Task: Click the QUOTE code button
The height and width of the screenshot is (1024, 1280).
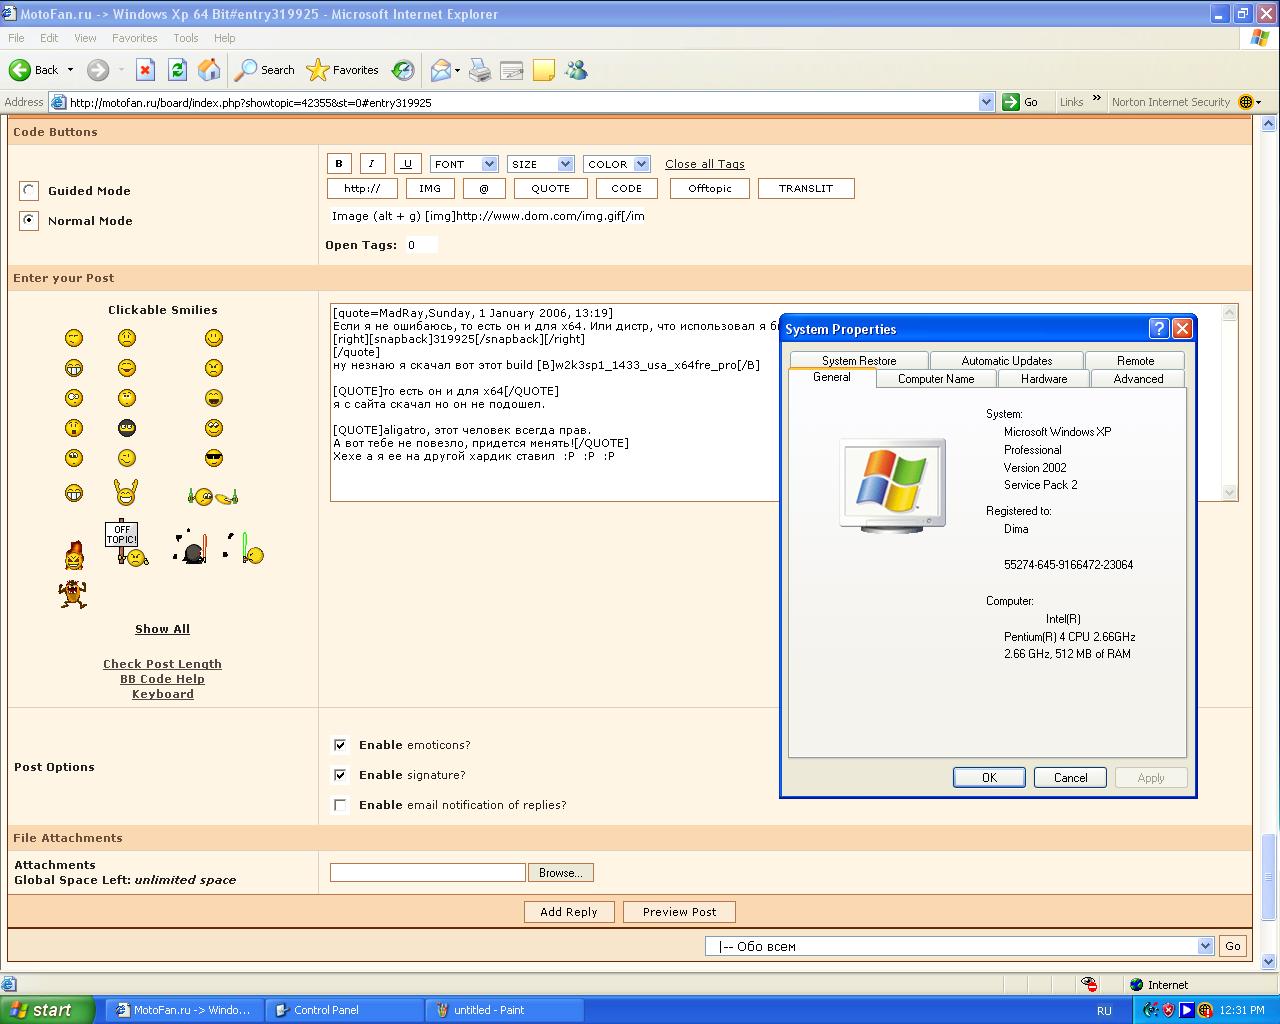Action: point(551,188)
